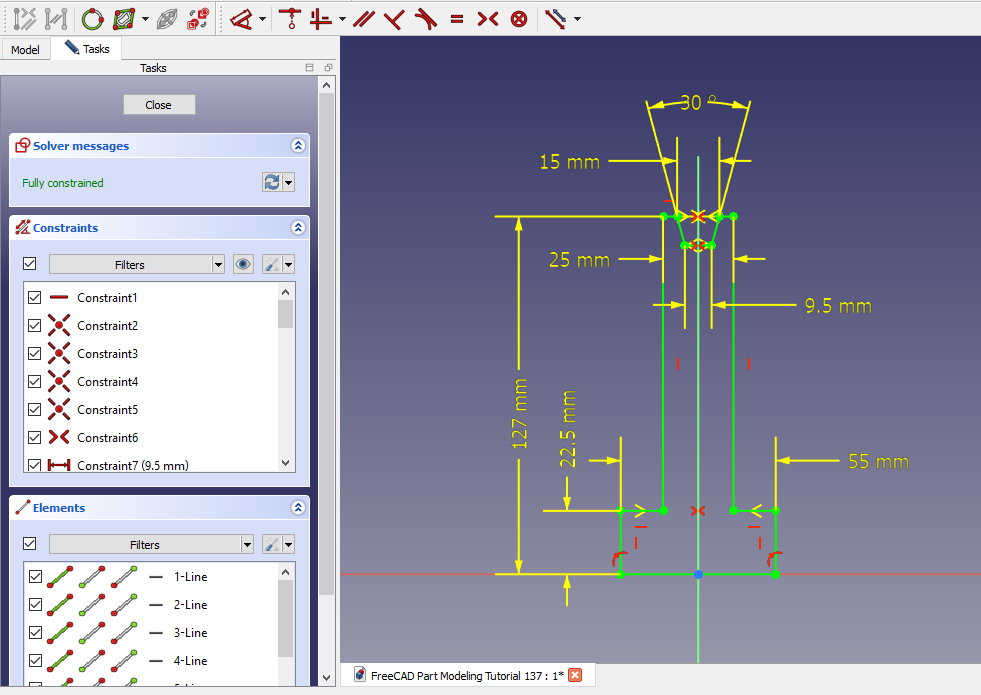
Task: Click the parallel constraint icon
Action: pyautogui.click(x=363, y=18)
